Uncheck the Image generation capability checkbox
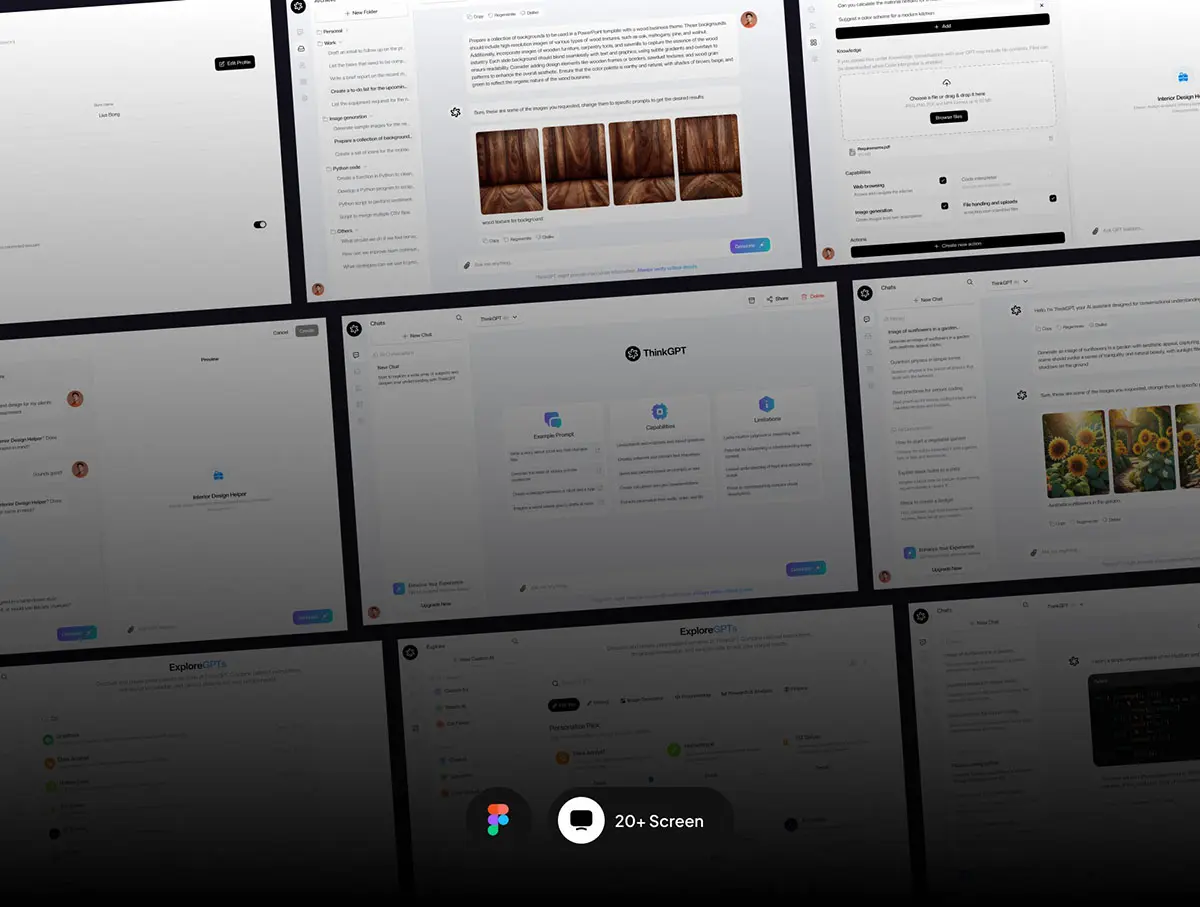The width and height of the screenshot is (1200, 907). (x=945, y=206)
